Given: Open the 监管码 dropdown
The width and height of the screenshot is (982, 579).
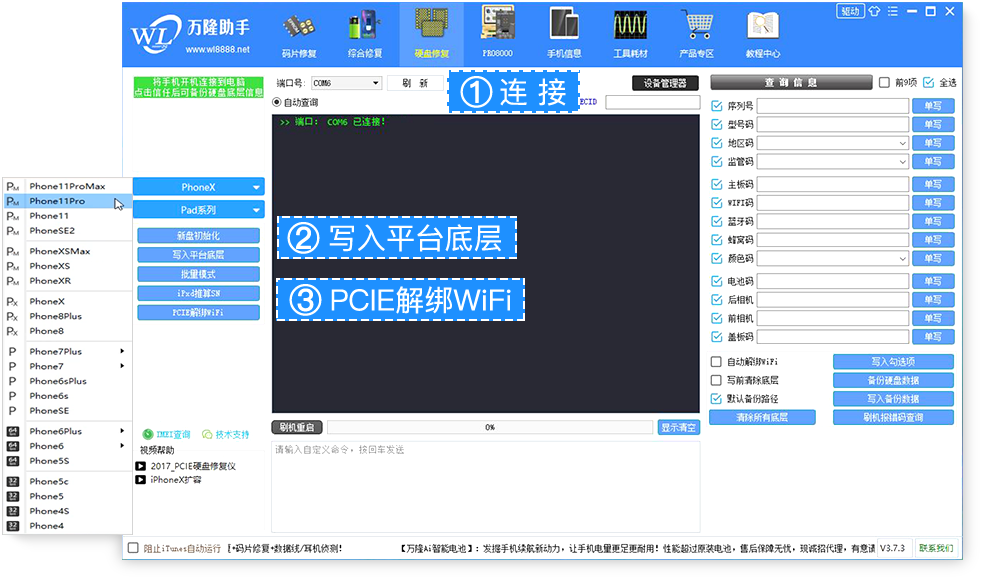Looking at the screenshot, I should 833,161.
